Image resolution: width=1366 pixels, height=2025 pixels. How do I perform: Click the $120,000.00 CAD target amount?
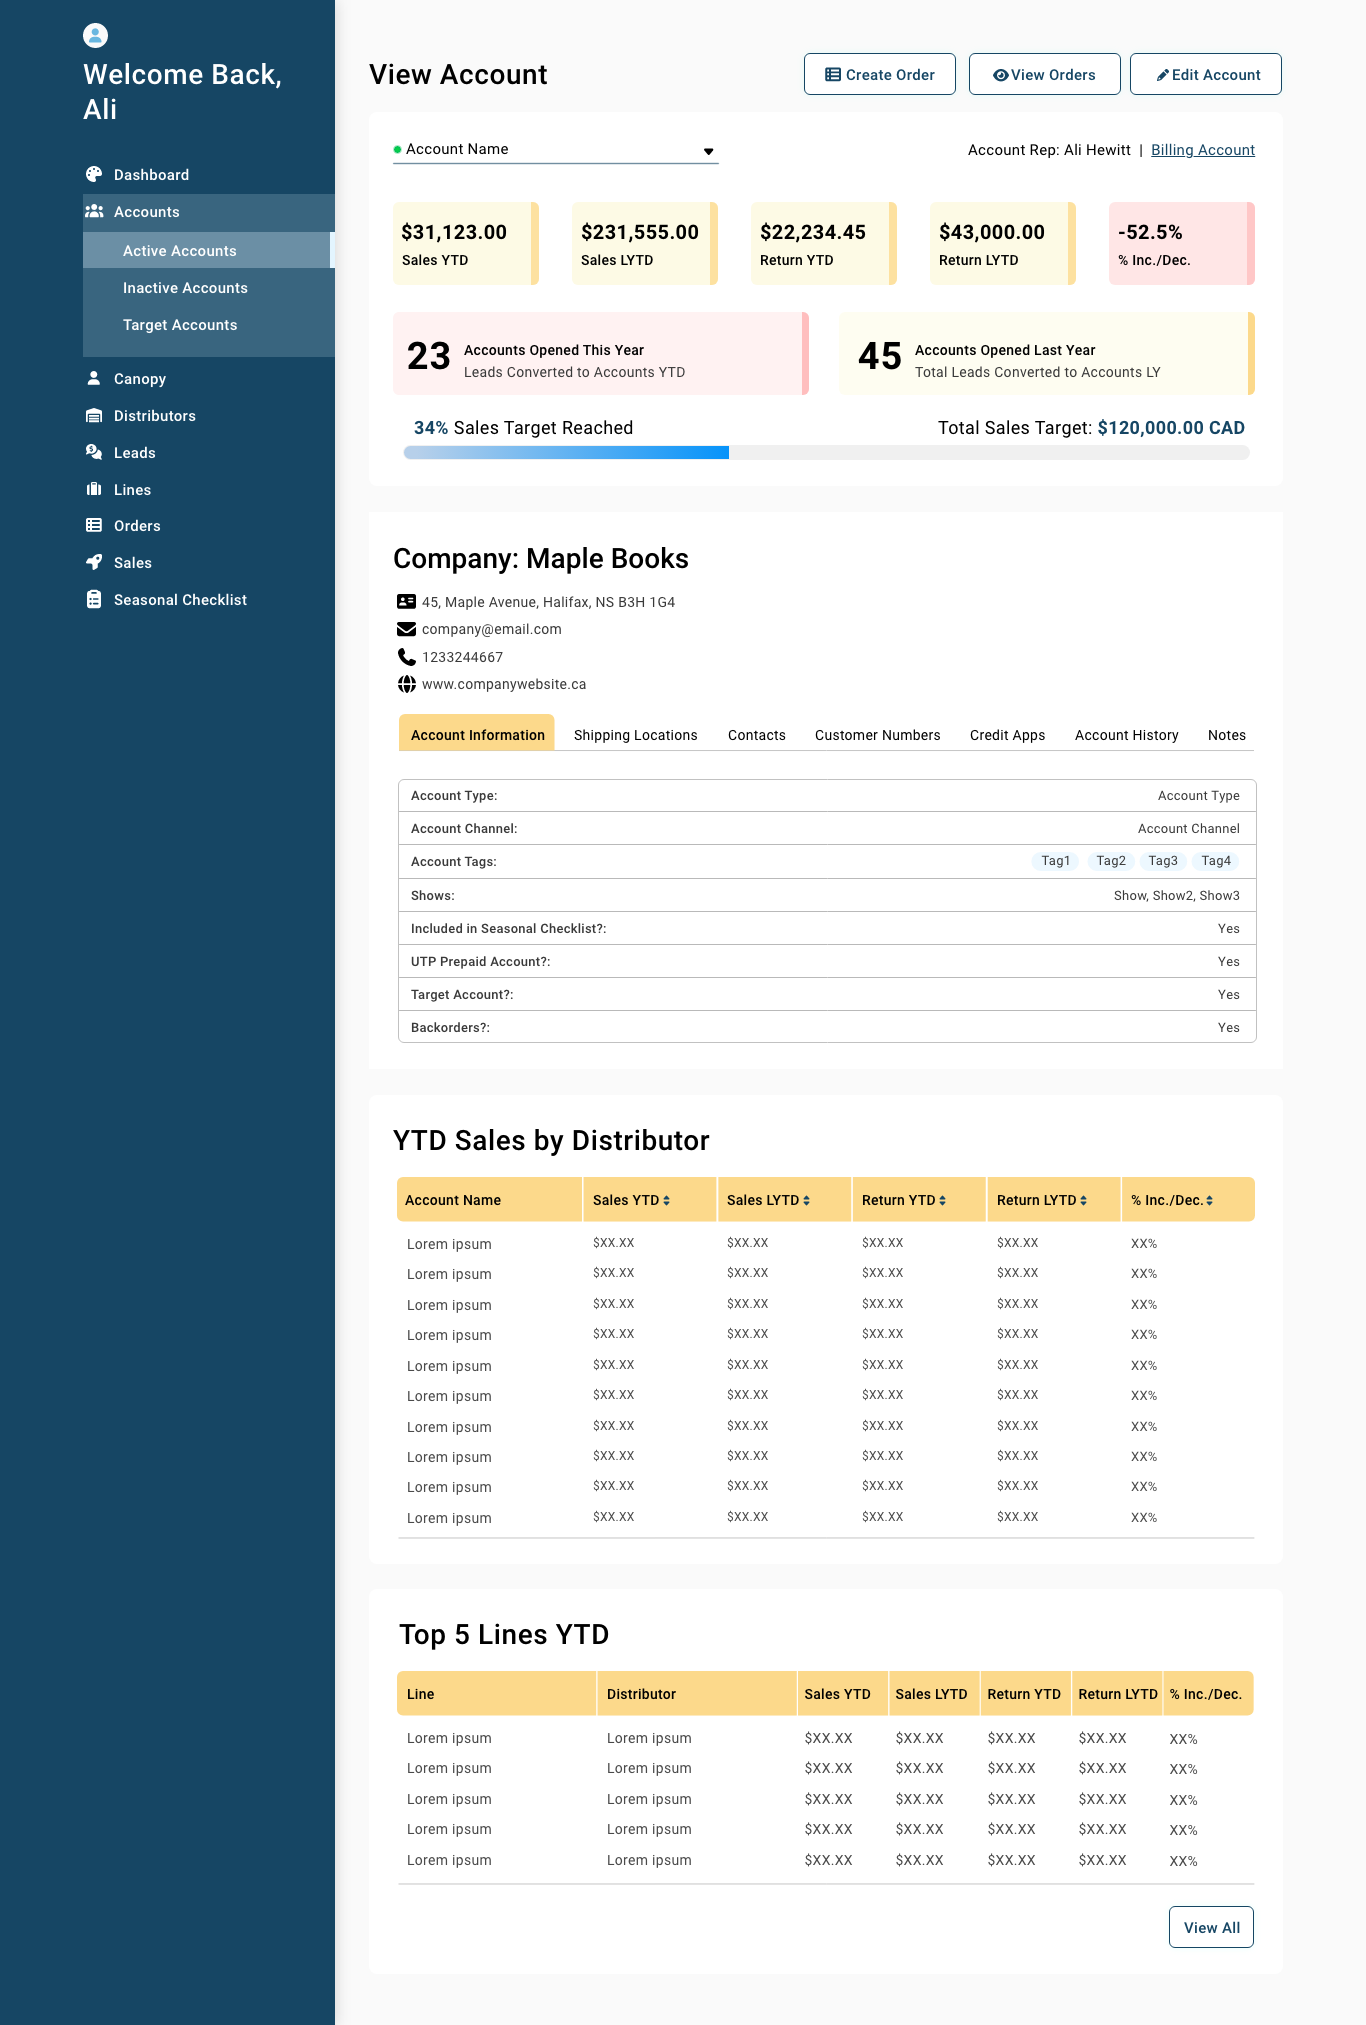[1171, 428]
